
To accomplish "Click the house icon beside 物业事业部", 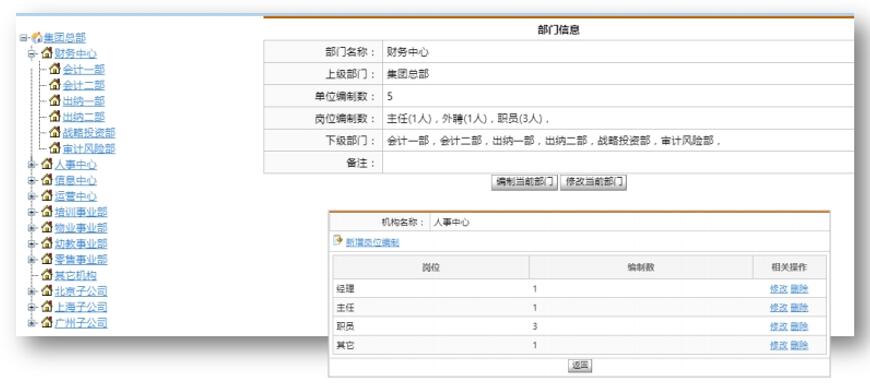I will pos(47,228).
